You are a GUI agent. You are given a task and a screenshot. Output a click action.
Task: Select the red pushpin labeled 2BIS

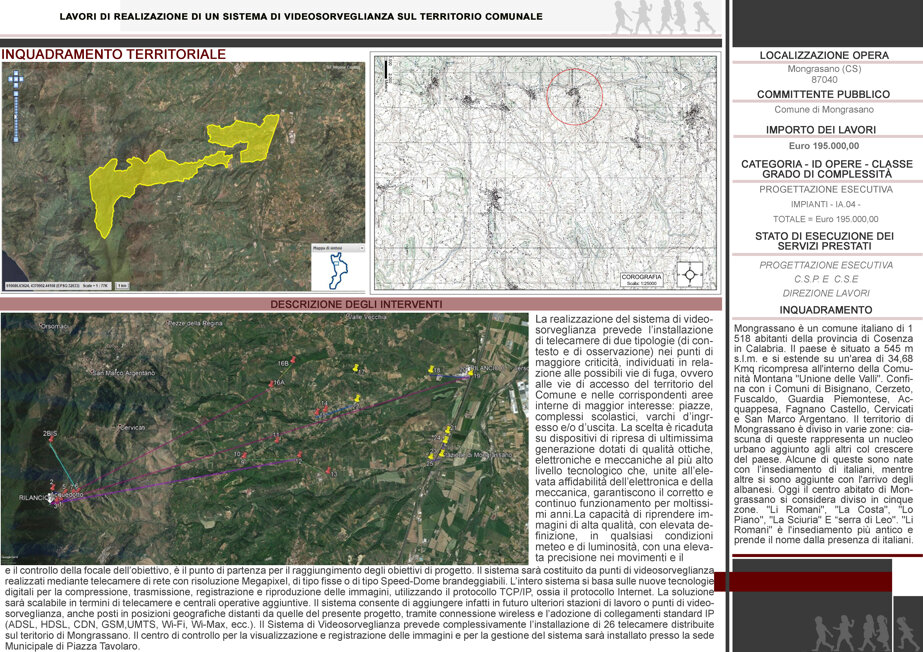click(51, 439)
